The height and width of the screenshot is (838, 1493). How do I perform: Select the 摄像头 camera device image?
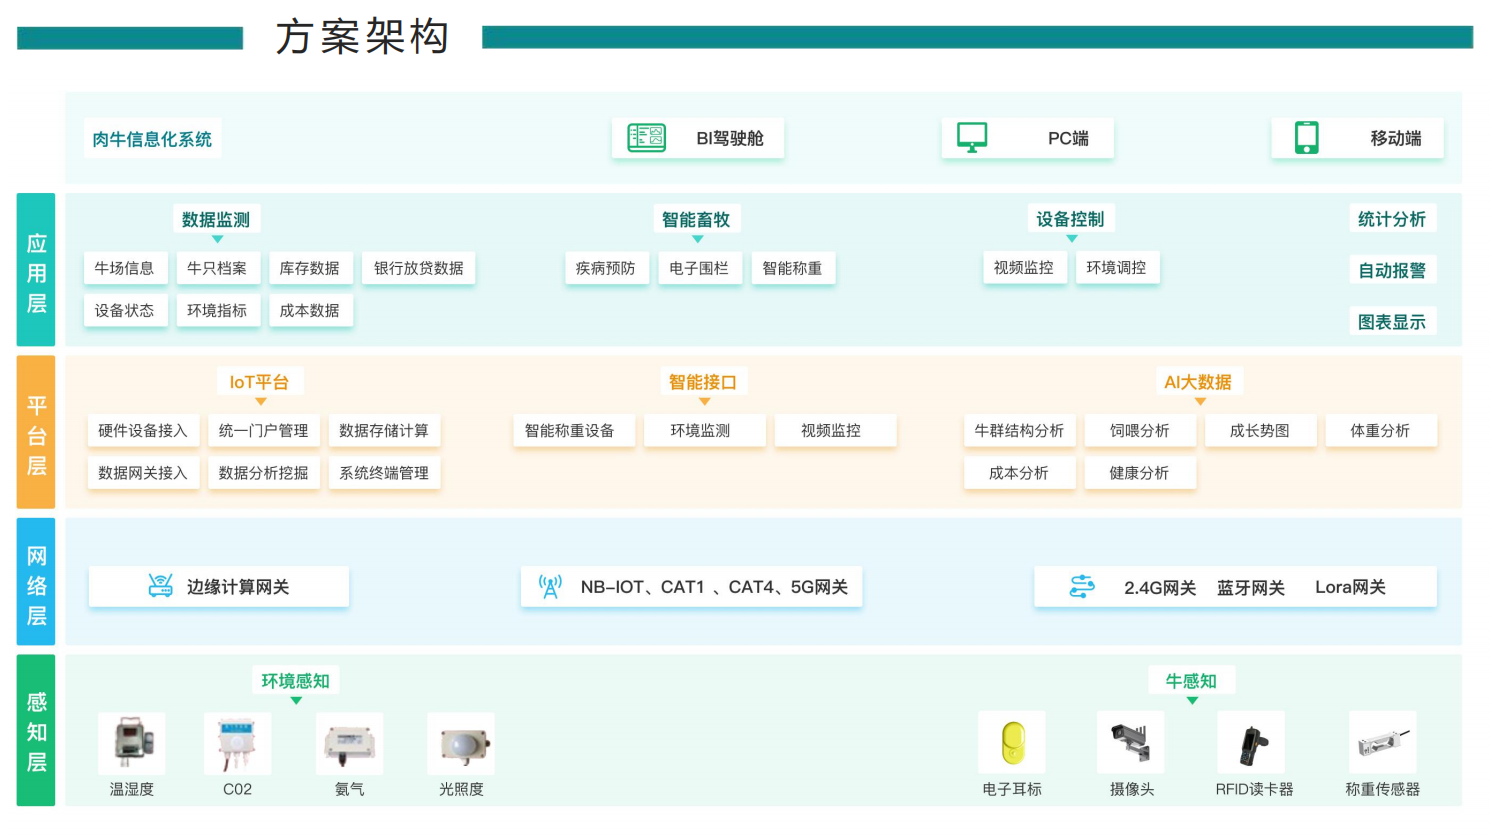point(1131,743)
